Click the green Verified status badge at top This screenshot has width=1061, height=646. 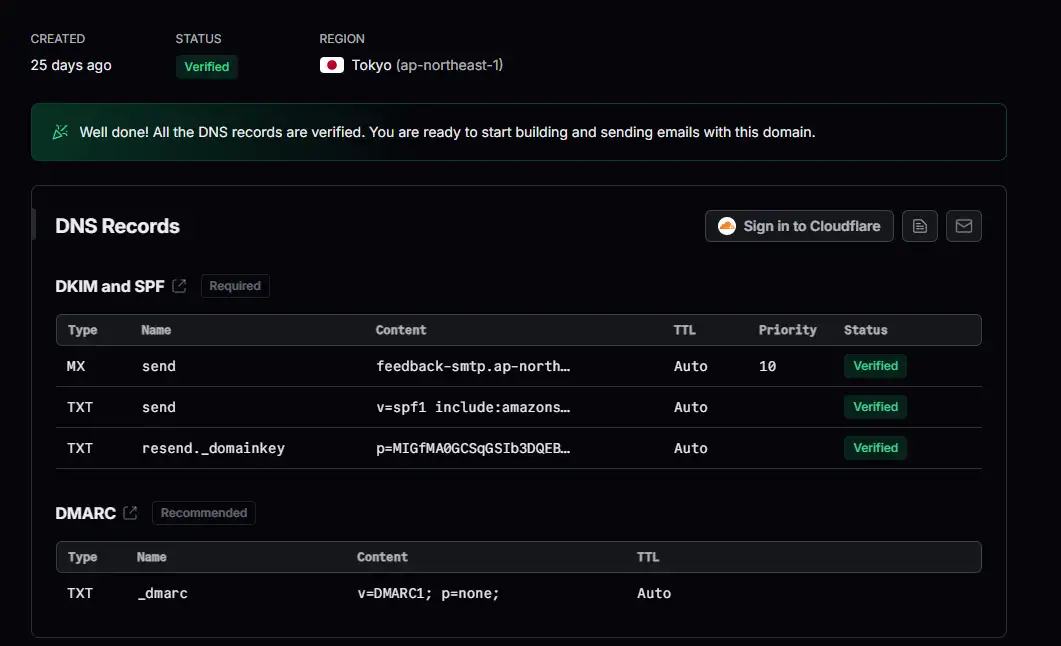tap(207, 67)
